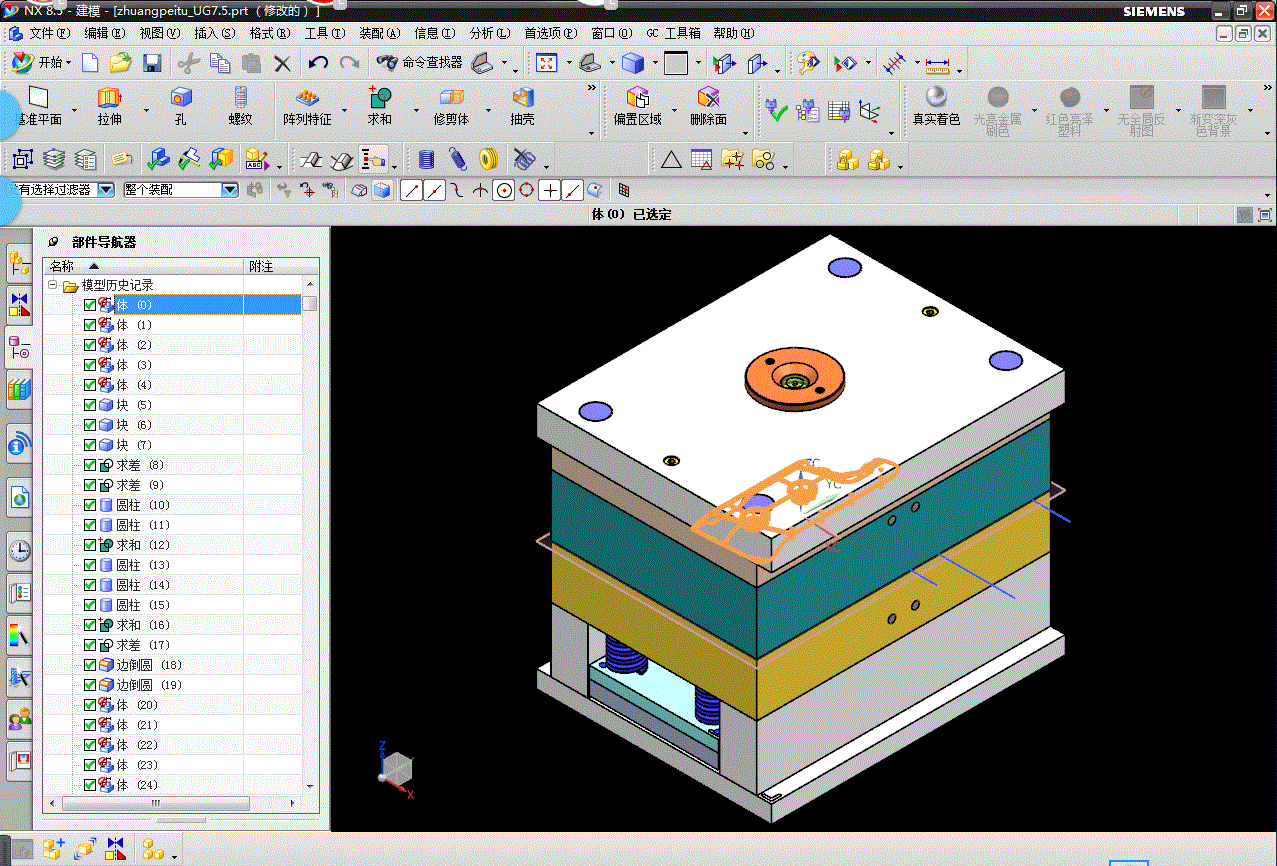This screenshot has width=1277, height=866.
Task: Click the navigator vertical scrollbar down arrow
Action: tap(310, 786)
